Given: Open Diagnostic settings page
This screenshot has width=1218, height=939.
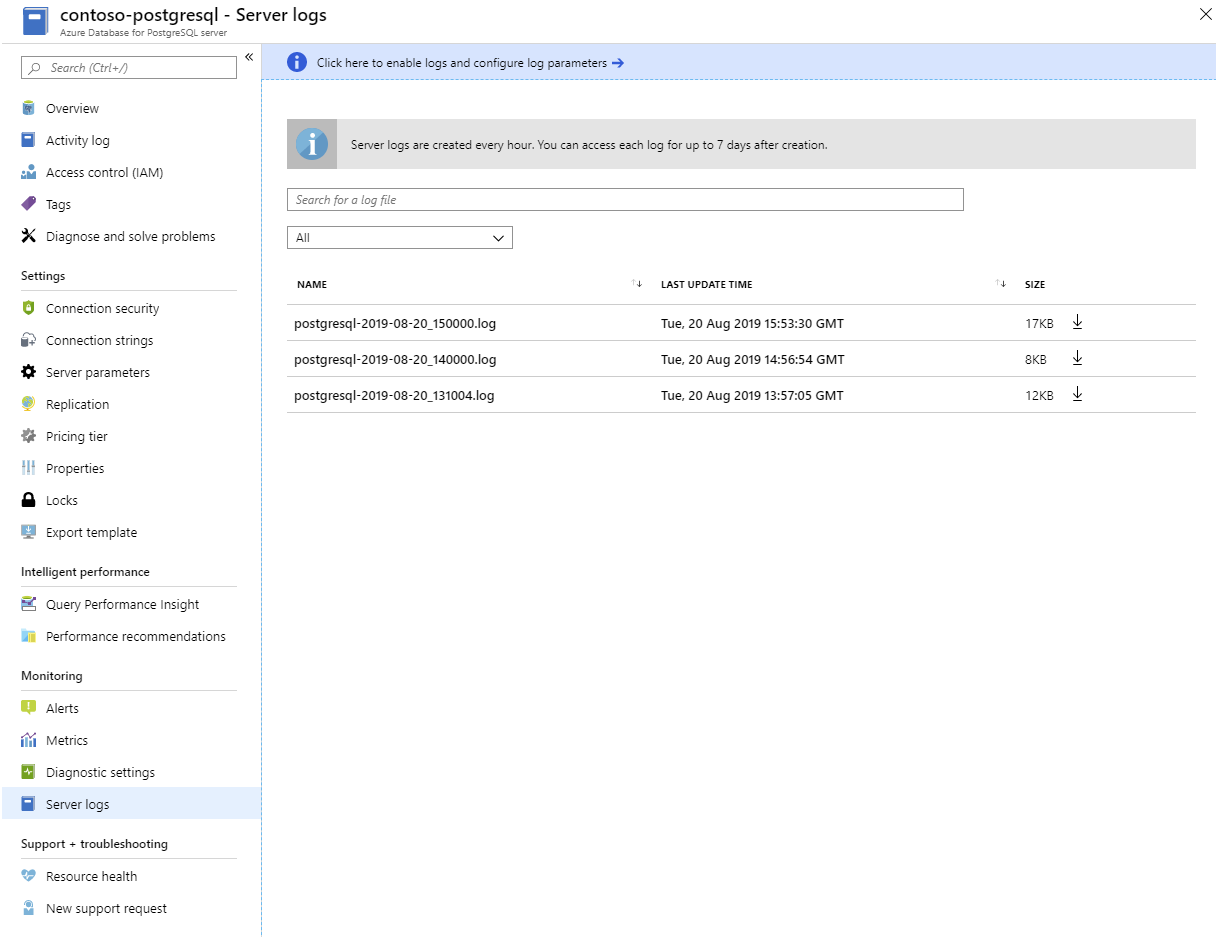Looking at the screenshot, I should click(100, 772).
